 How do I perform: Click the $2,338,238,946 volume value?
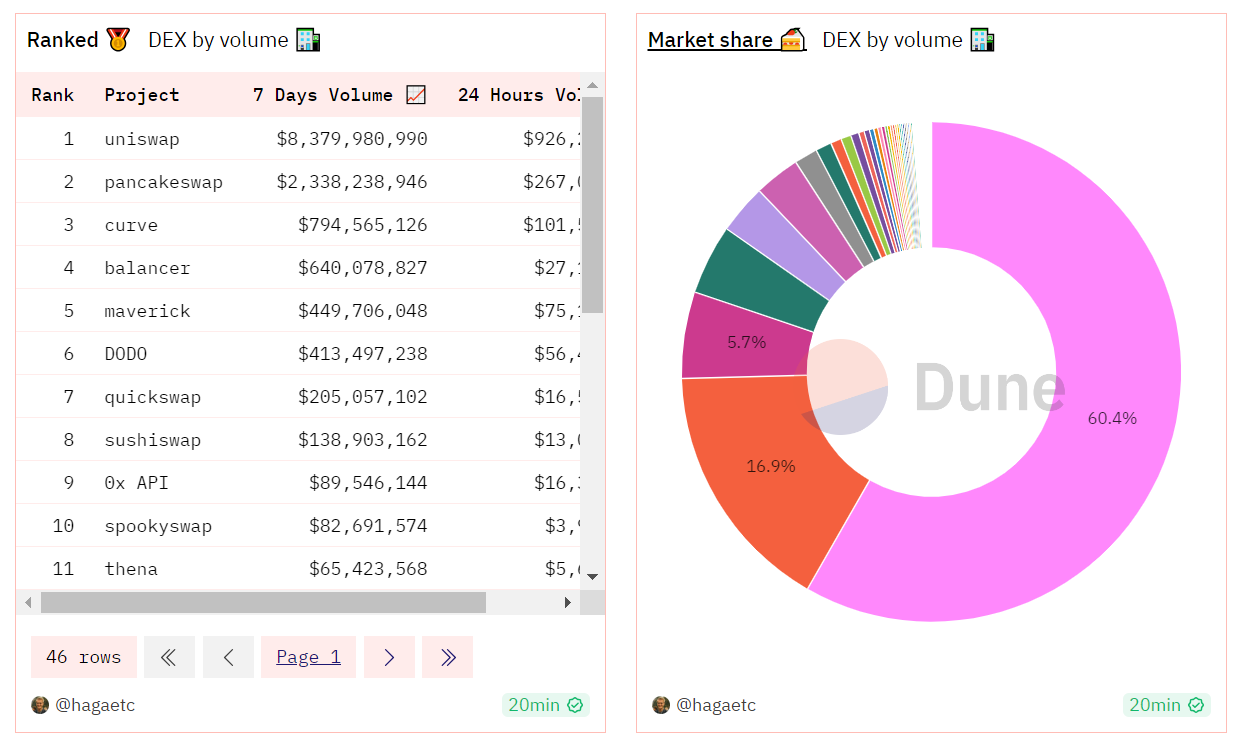[x=352, y=182]
